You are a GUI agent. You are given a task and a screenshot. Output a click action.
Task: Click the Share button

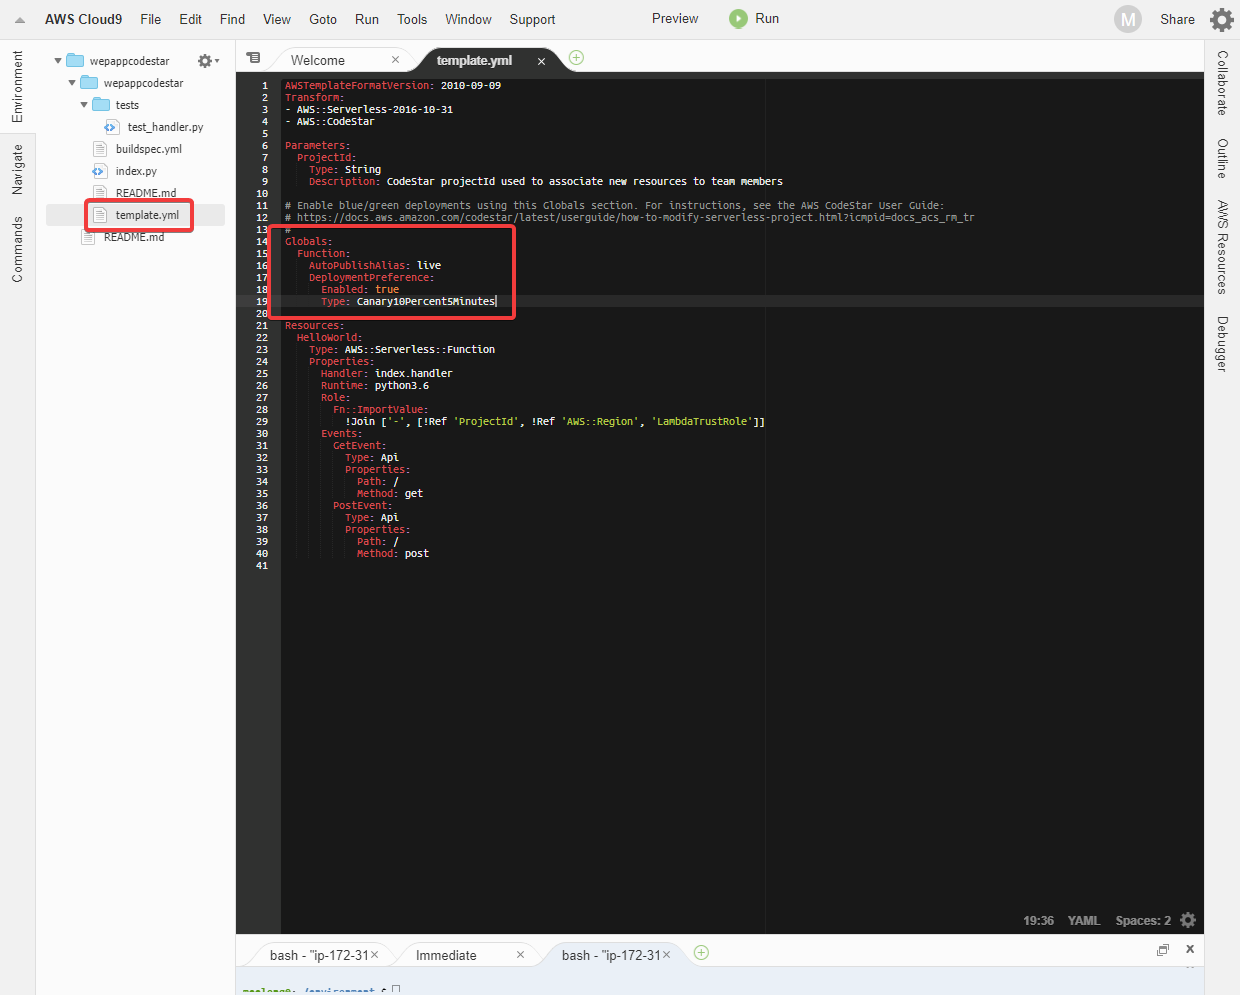tap(1177, 19)
